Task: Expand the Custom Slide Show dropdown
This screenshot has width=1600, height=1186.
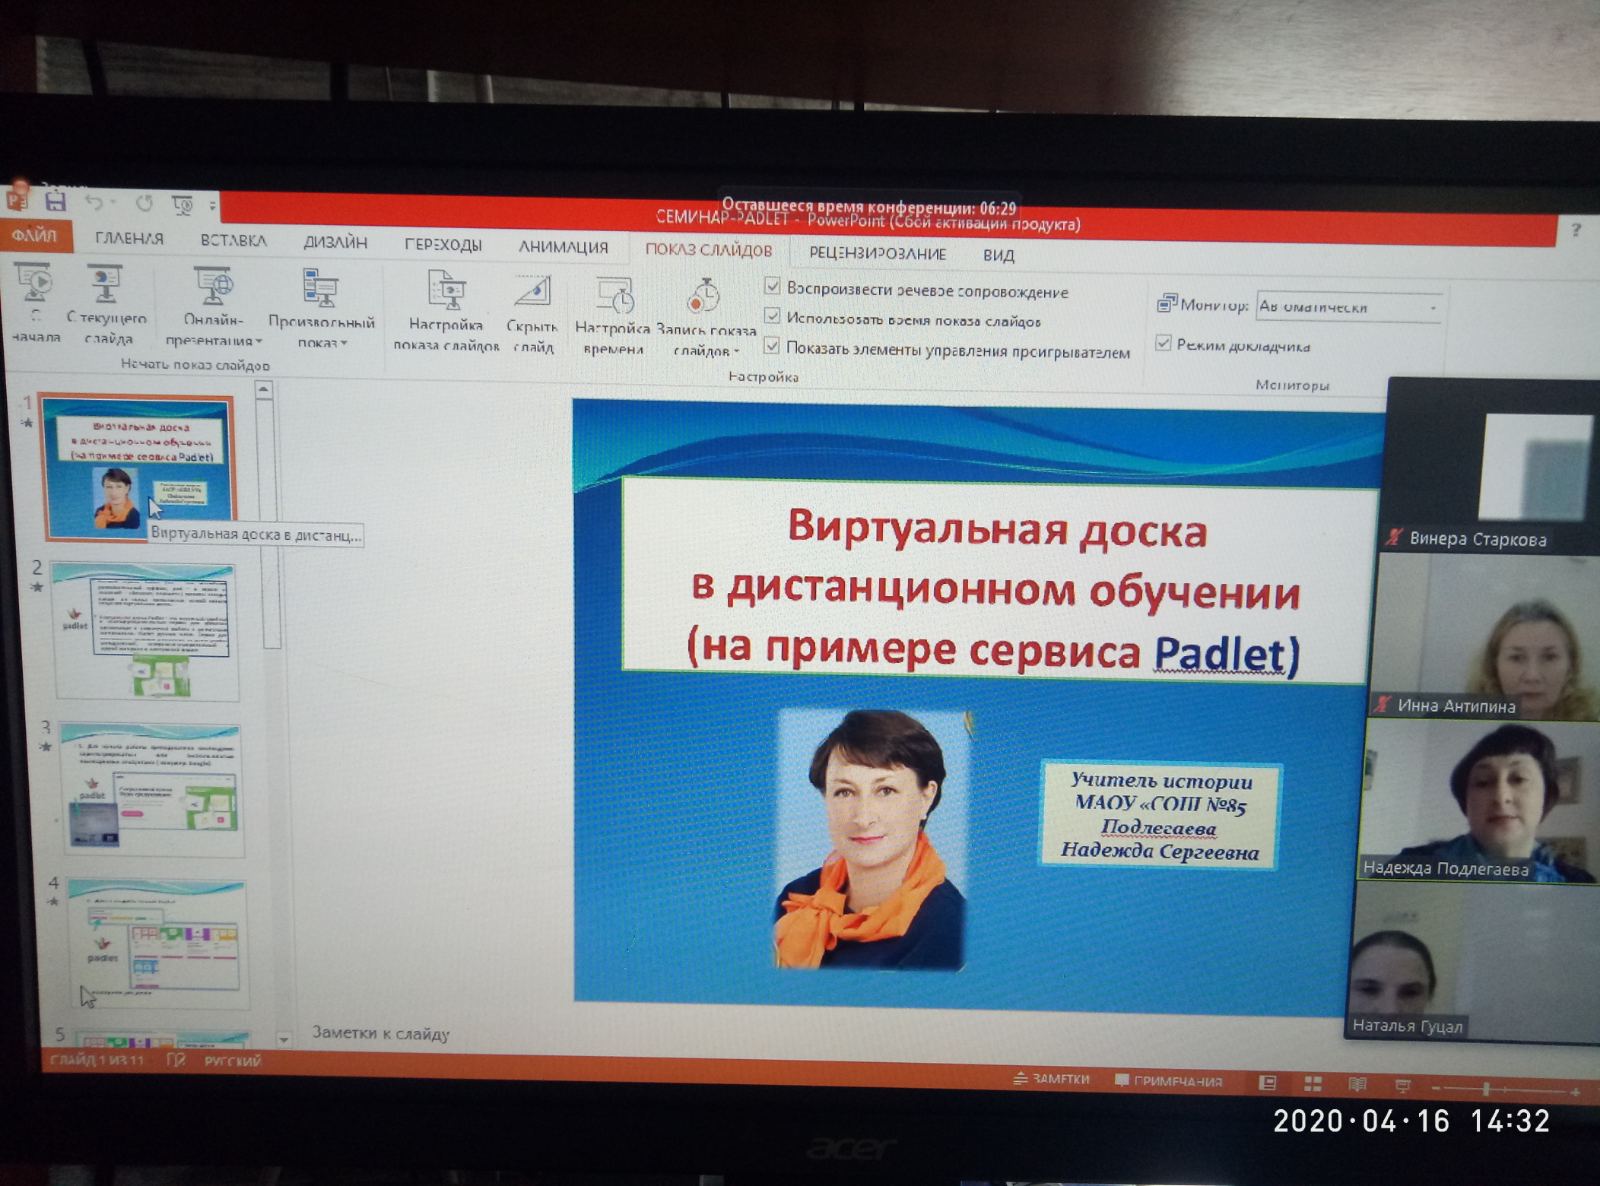Action: (321, 308)
